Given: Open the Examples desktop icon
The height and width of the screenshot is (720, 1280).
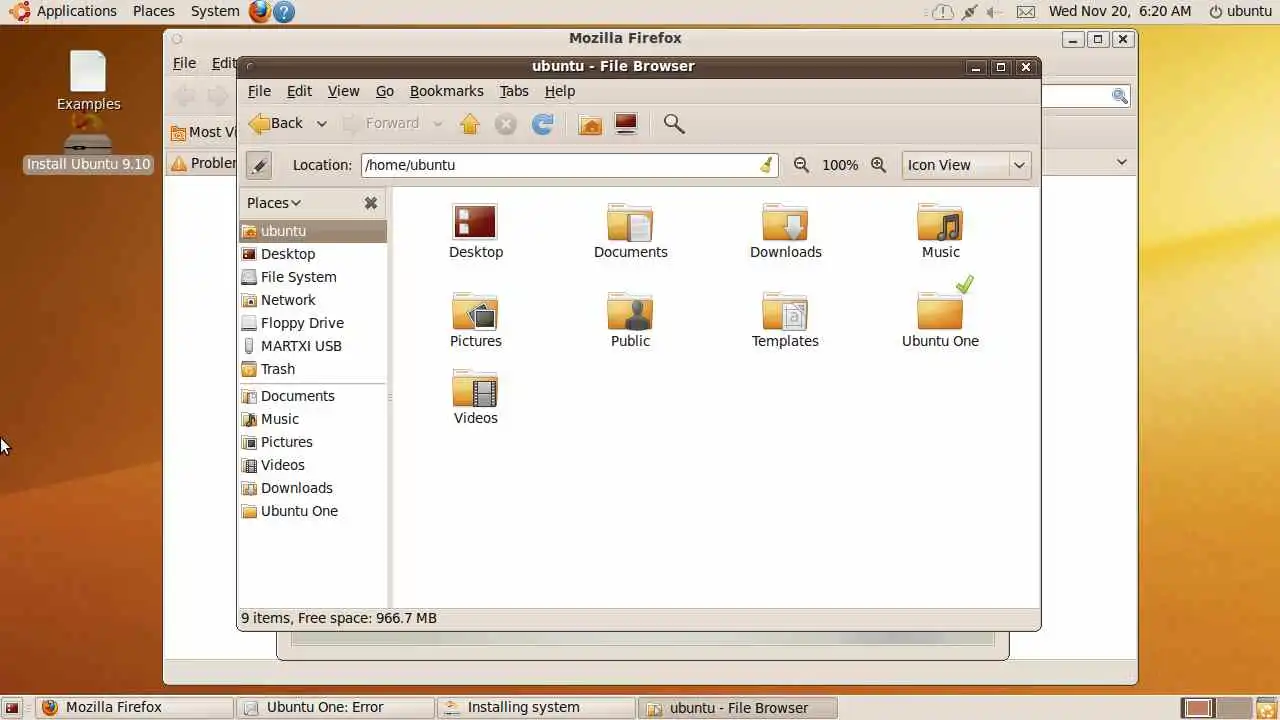Looking at the screenshot, I should coord(88,81).
